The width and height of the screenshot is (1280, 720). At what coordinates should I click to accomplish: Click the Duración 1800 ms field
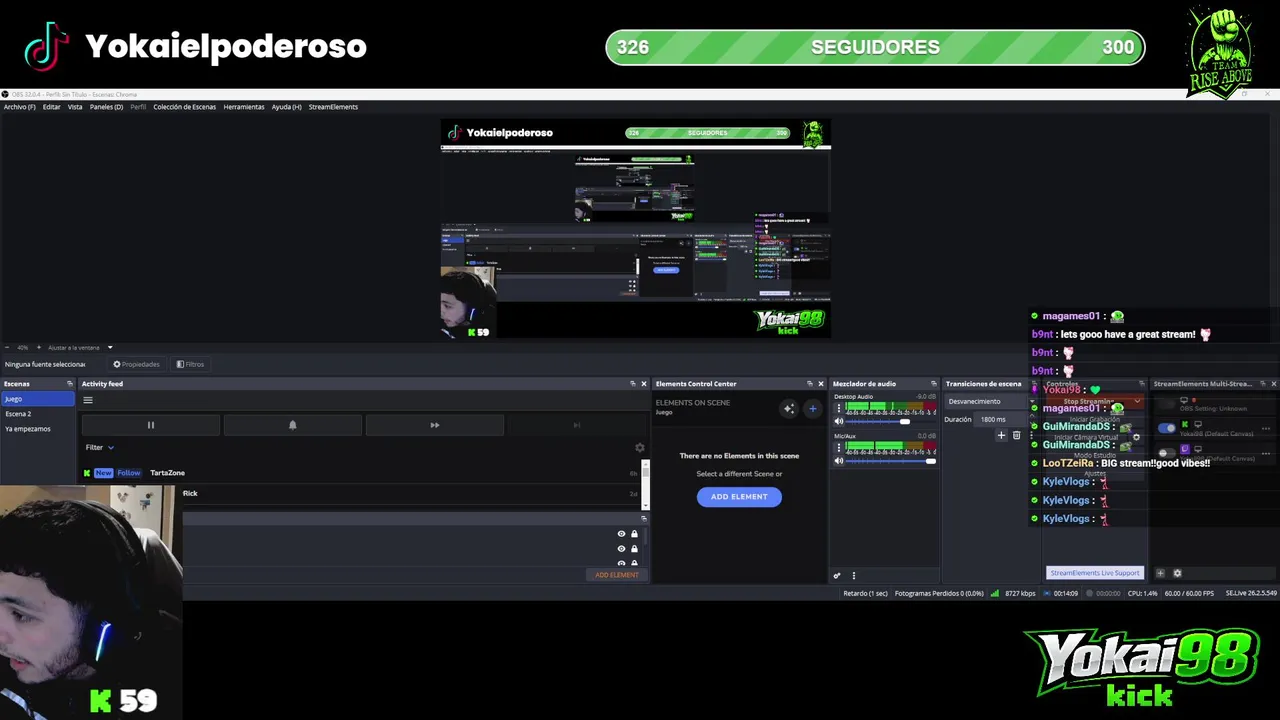(x=1000, y=419)
